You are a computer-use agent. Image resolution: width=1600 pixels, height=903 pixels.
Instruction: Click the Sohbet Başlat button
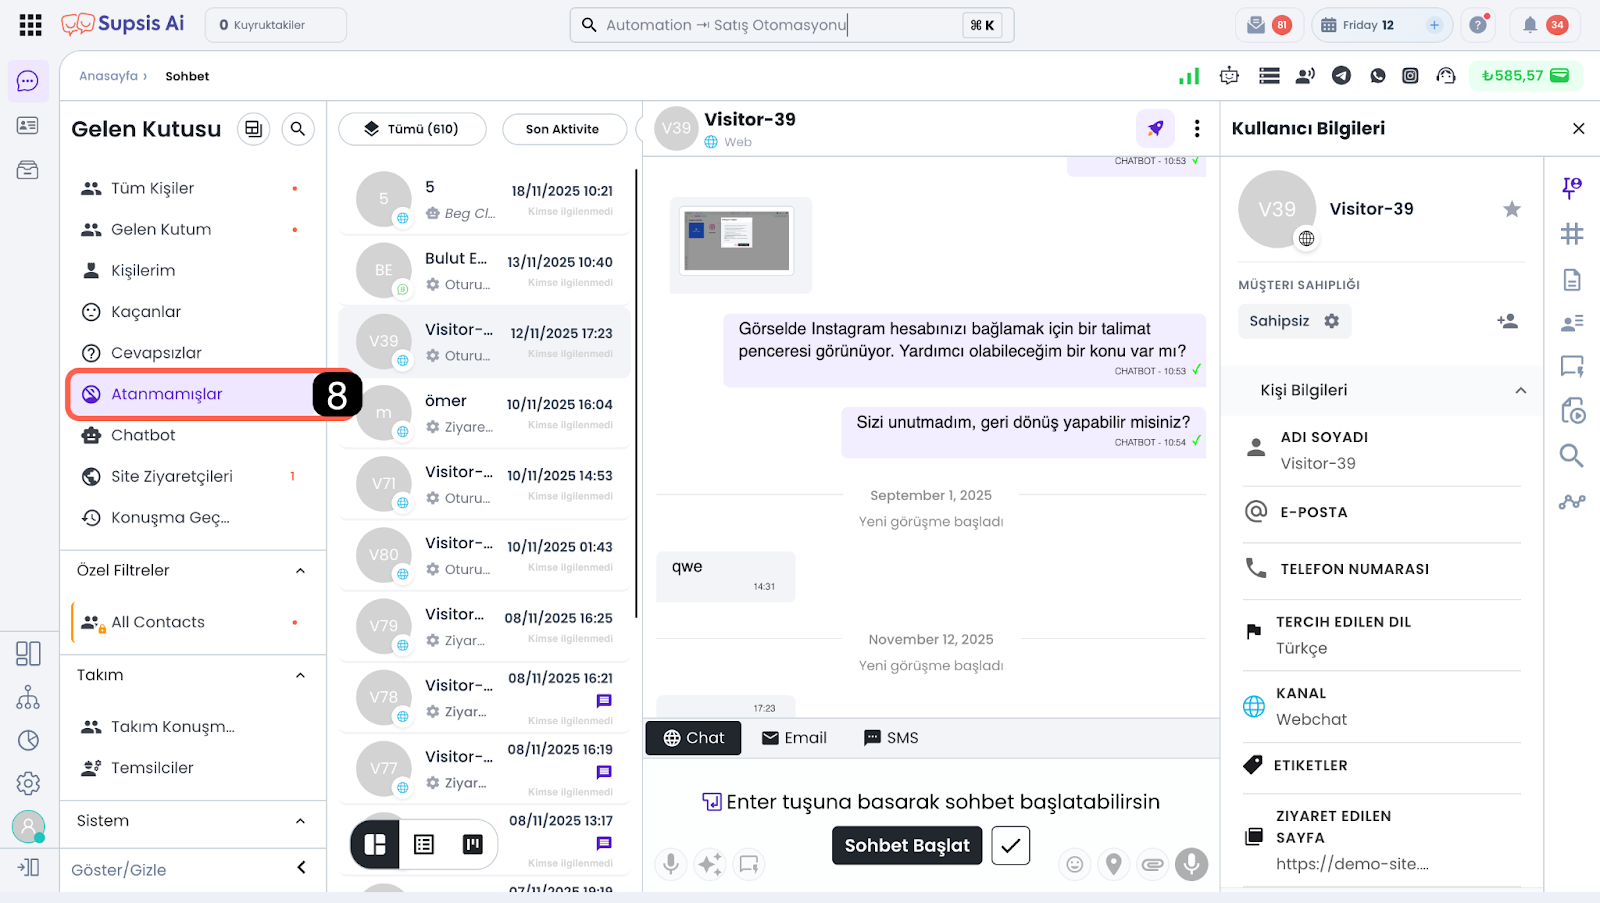click(906, 846)
